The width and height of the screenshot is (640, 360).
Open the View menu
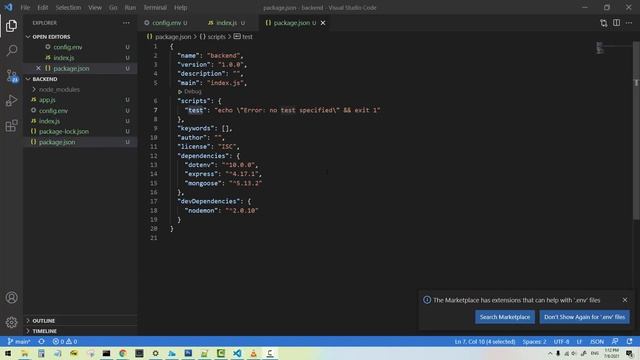click(x=95, y=7)
